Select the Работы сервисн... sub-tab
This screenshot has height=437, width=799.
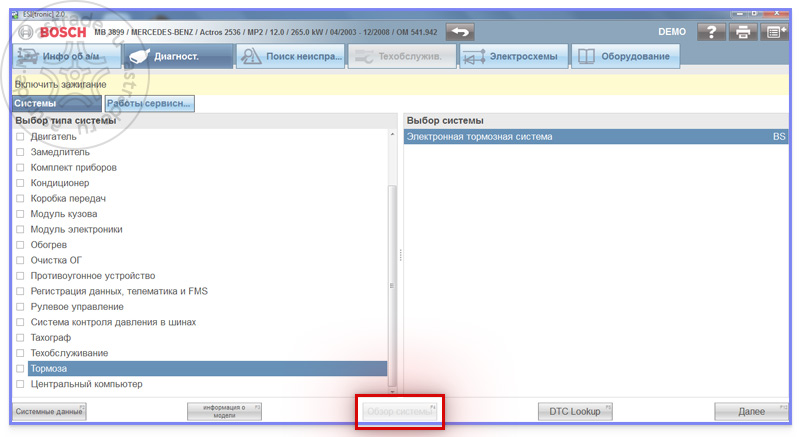click(149, 103)
